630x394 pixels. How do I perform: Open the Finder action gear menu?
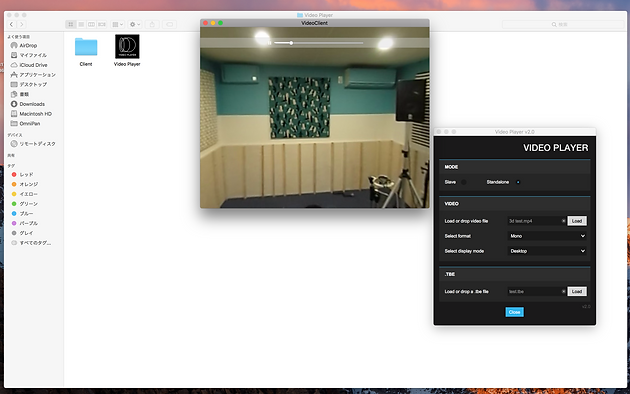[x=135, y=24]
